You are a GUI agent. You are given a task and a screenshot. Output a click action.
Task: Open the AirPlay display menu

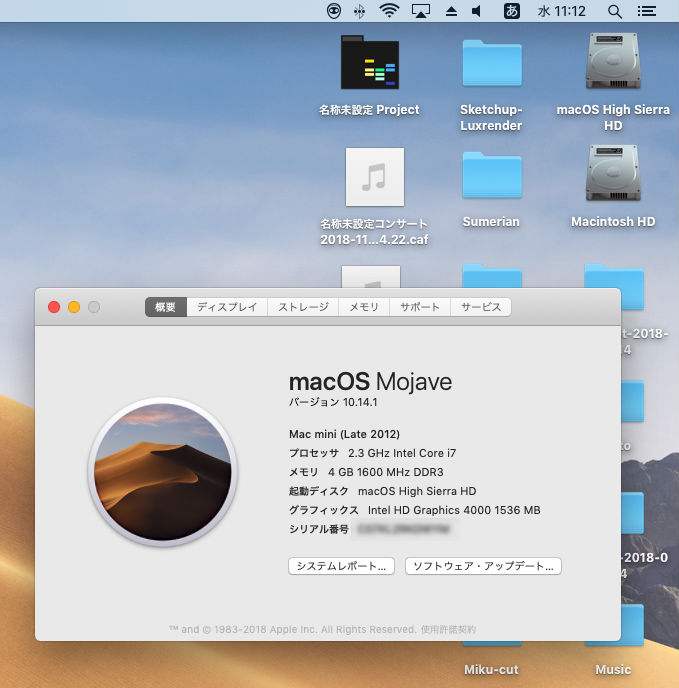pyautogui.click(x=420, y=11)
